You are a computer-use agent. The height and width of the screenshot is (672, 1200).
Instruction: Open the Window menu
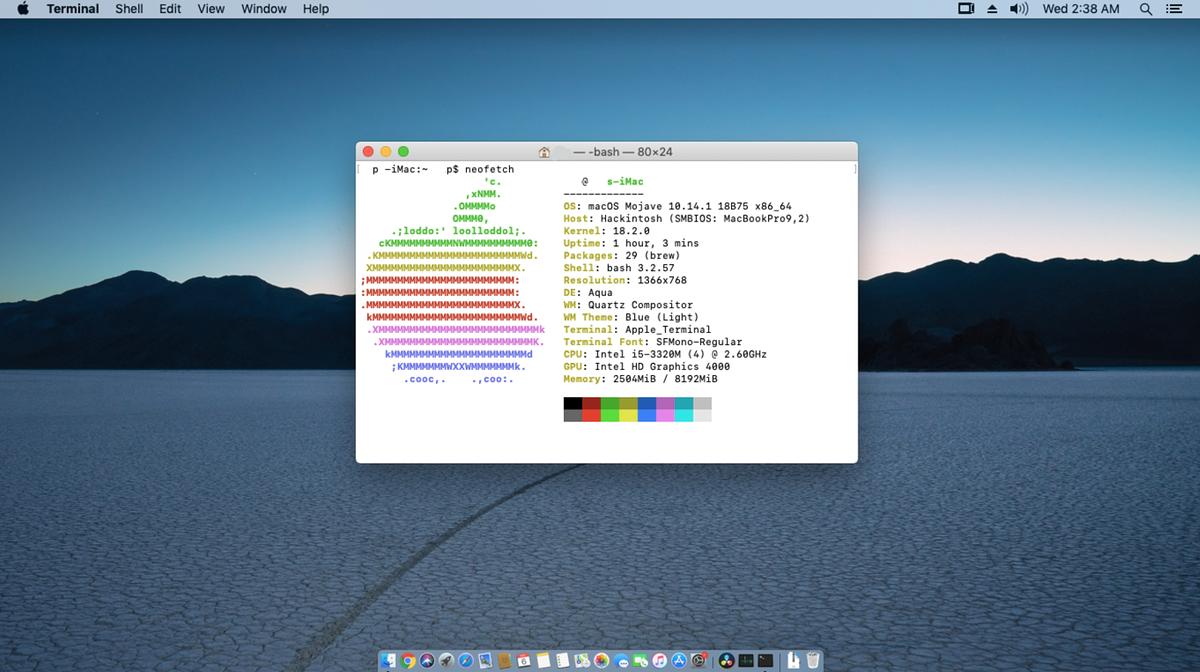click(264, 9)
